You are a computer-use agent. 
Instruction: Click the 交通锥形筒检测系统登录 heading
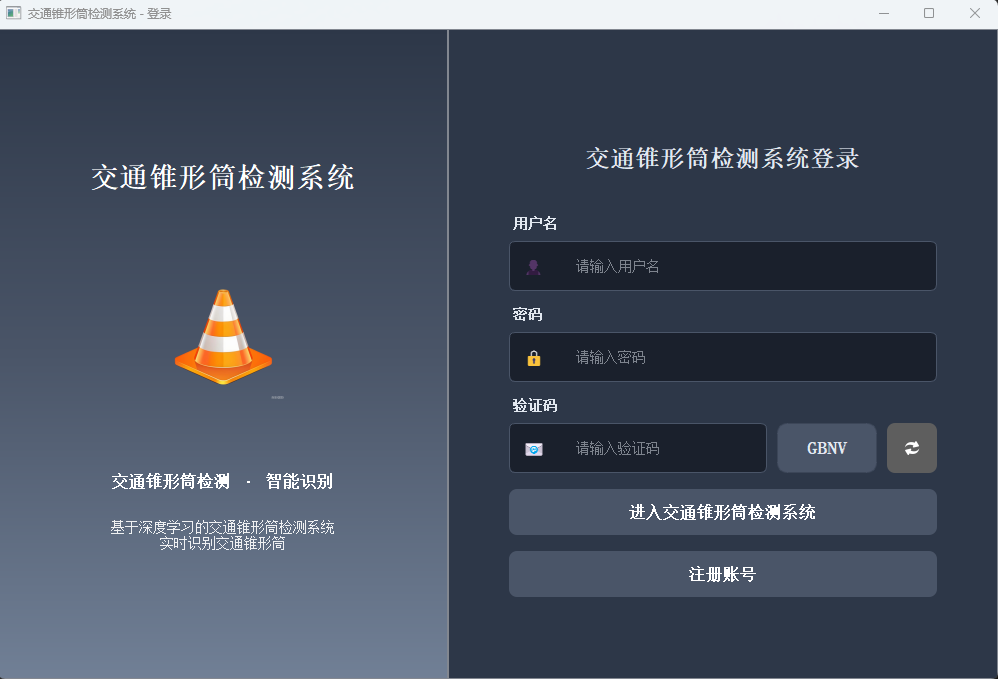pyautogui.click(x=722, y=159)
